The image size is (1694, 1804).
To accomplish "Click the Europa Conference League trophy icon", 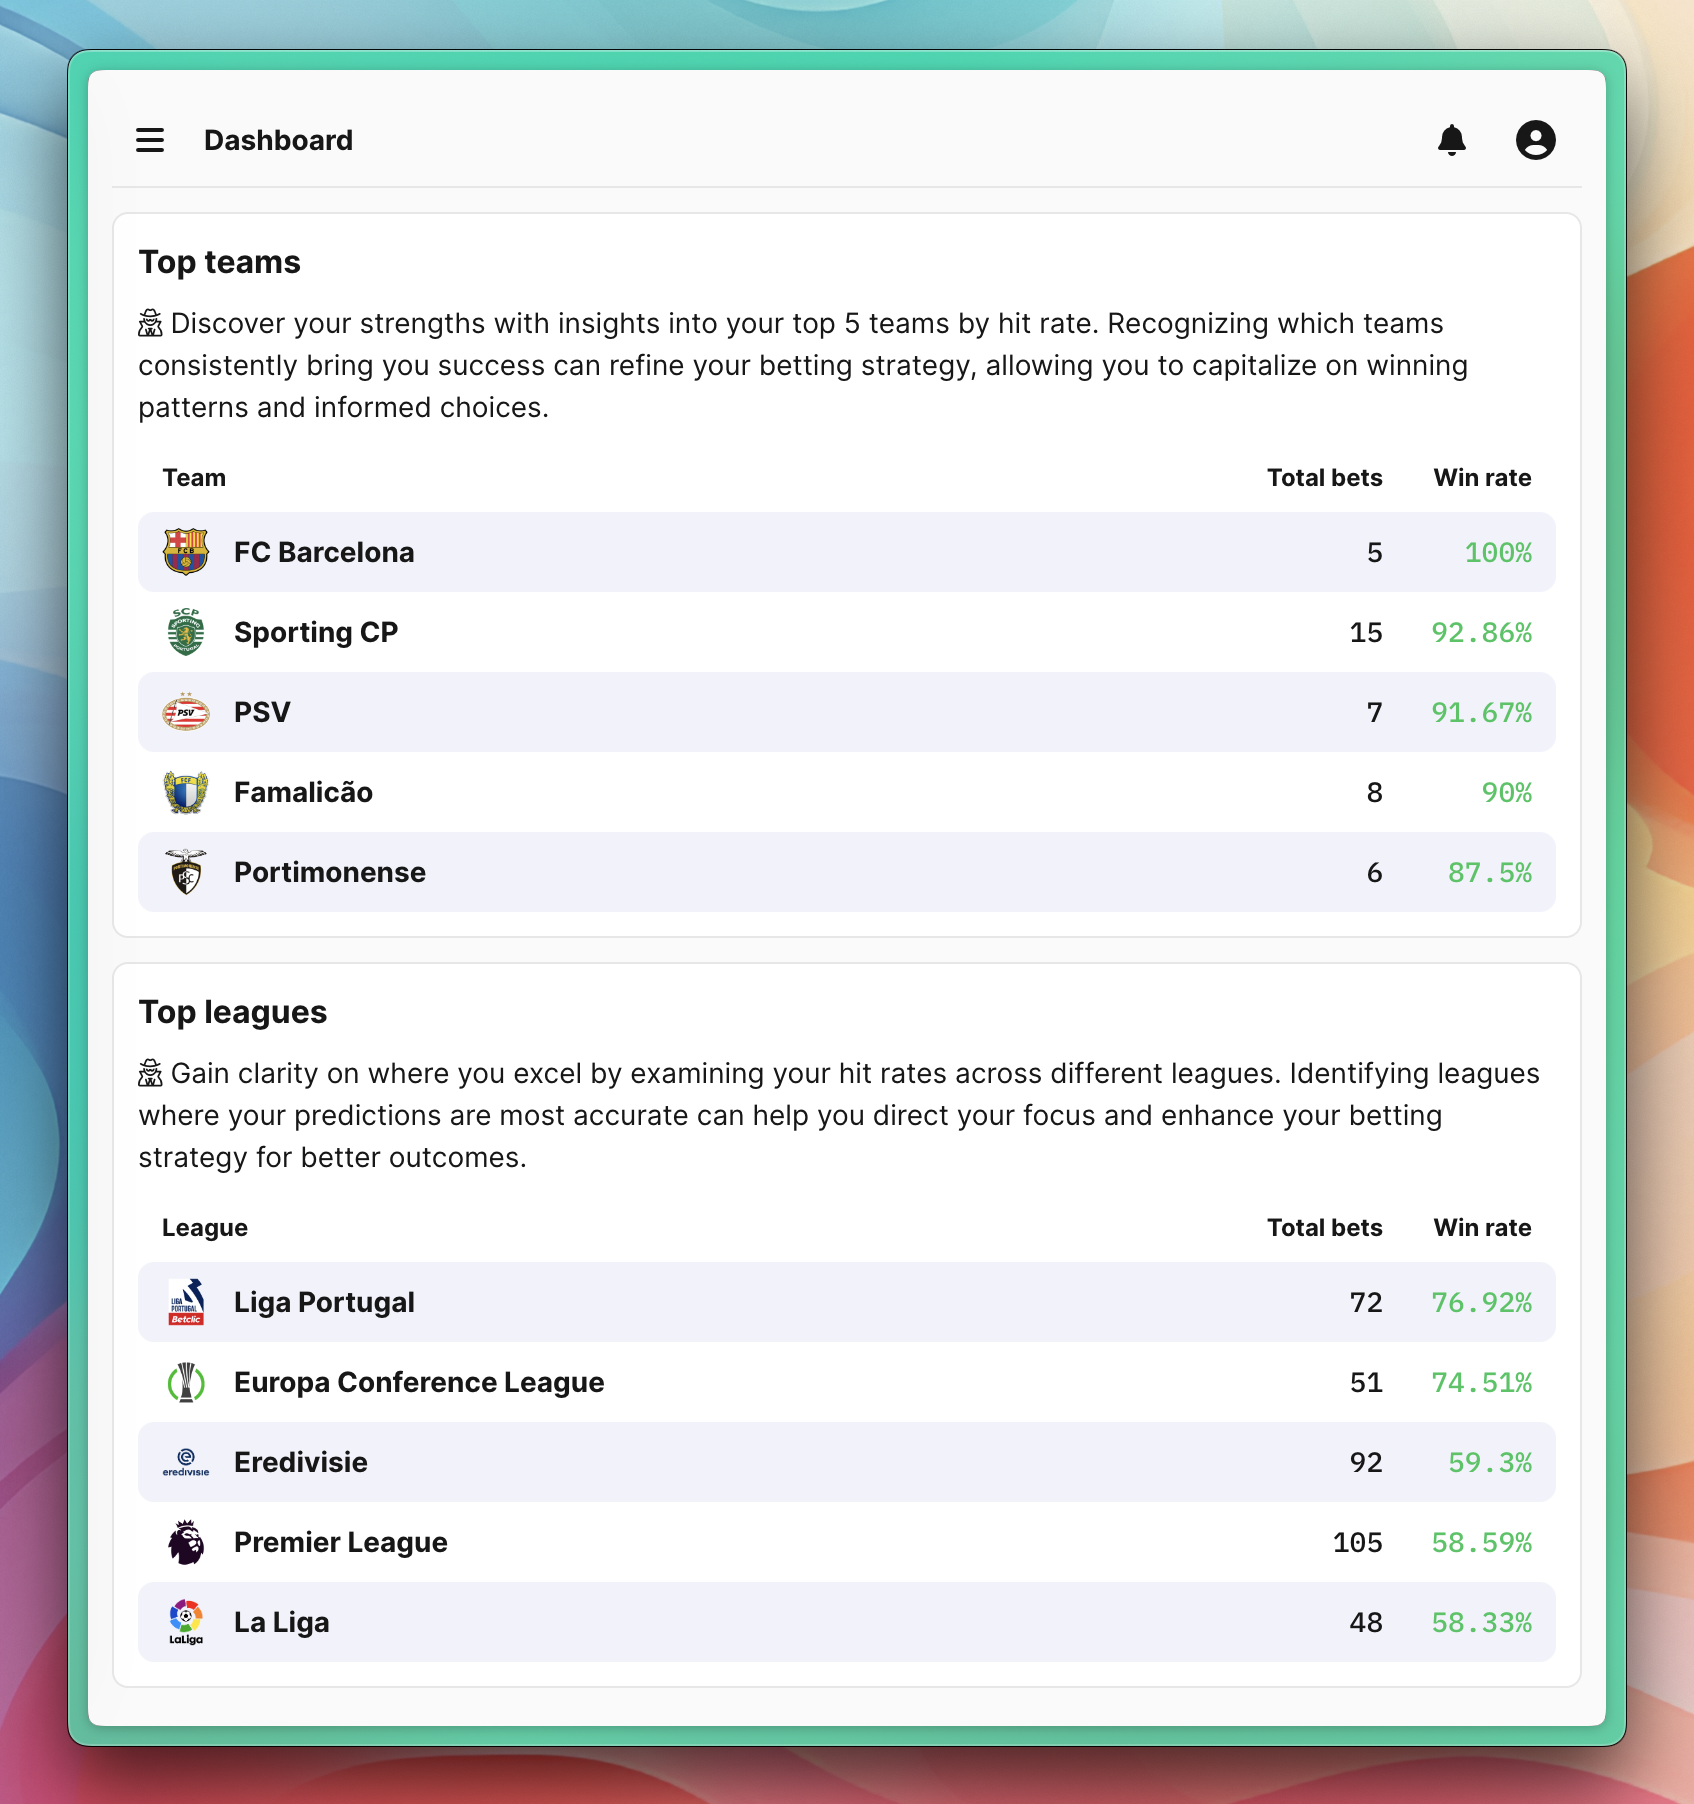I will (186, 1382).
